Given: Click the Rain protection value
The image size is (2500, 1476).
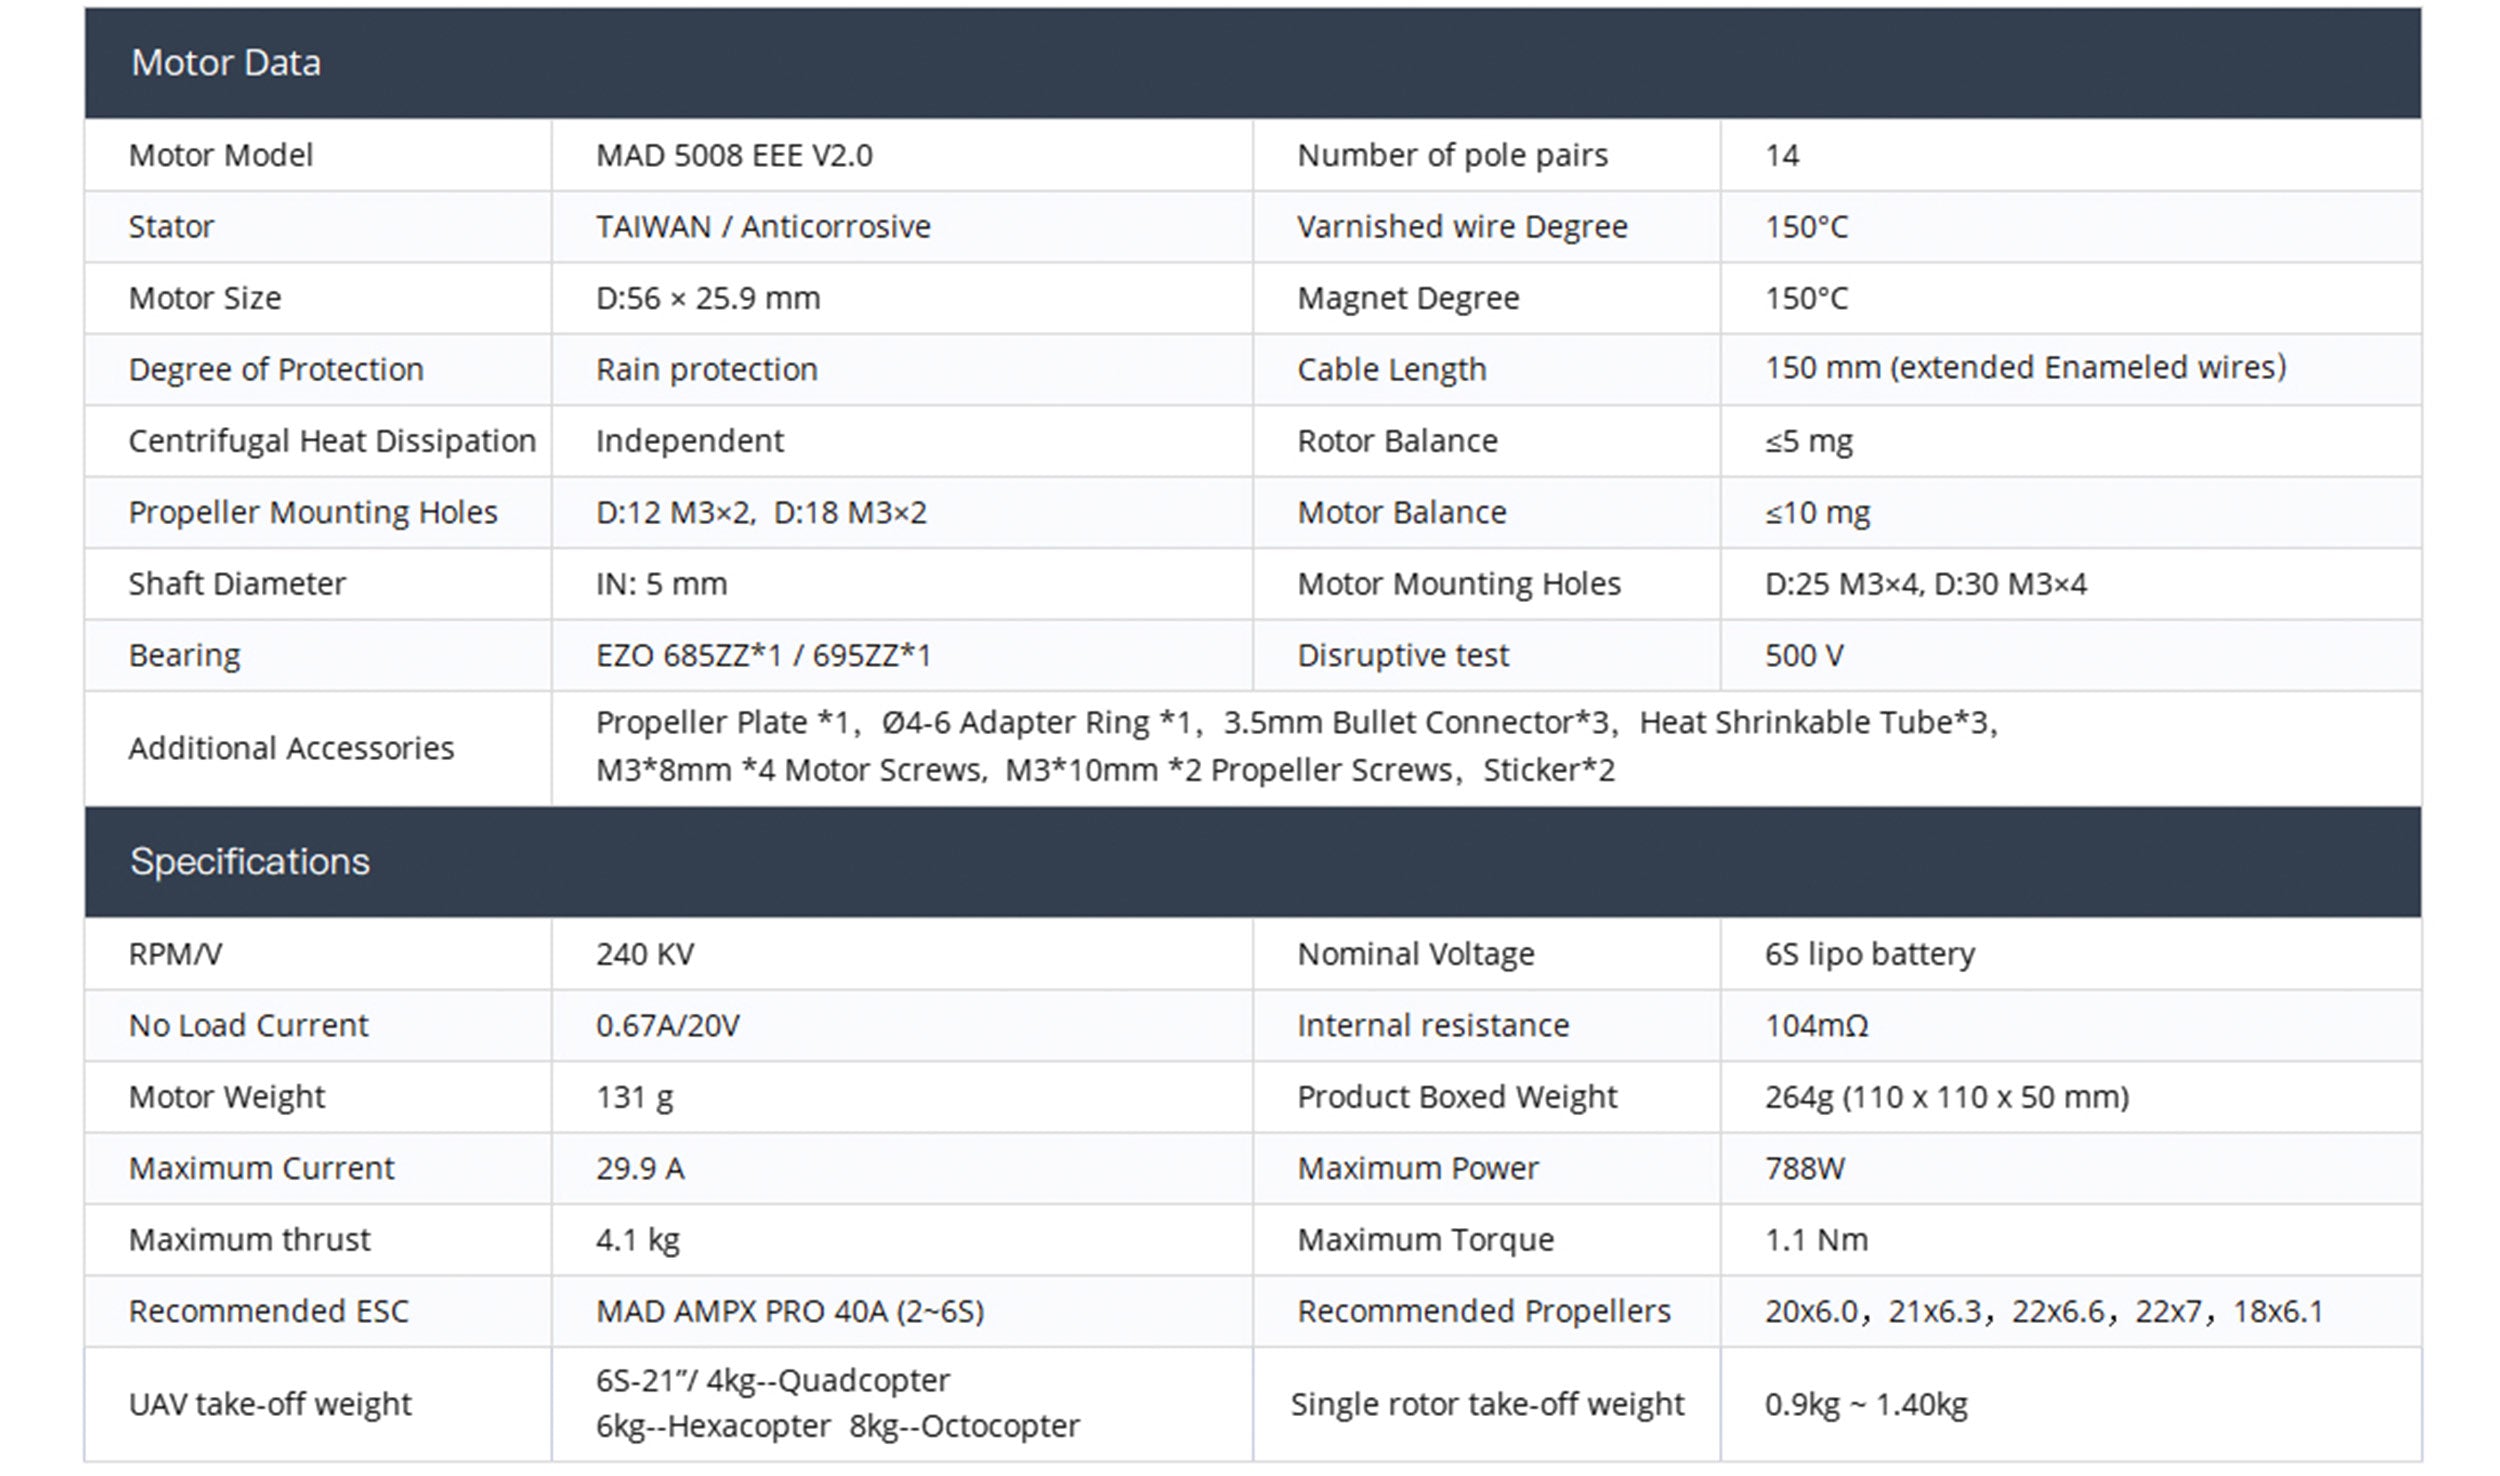Looking at the screenshot, I should tap(707, 370).
